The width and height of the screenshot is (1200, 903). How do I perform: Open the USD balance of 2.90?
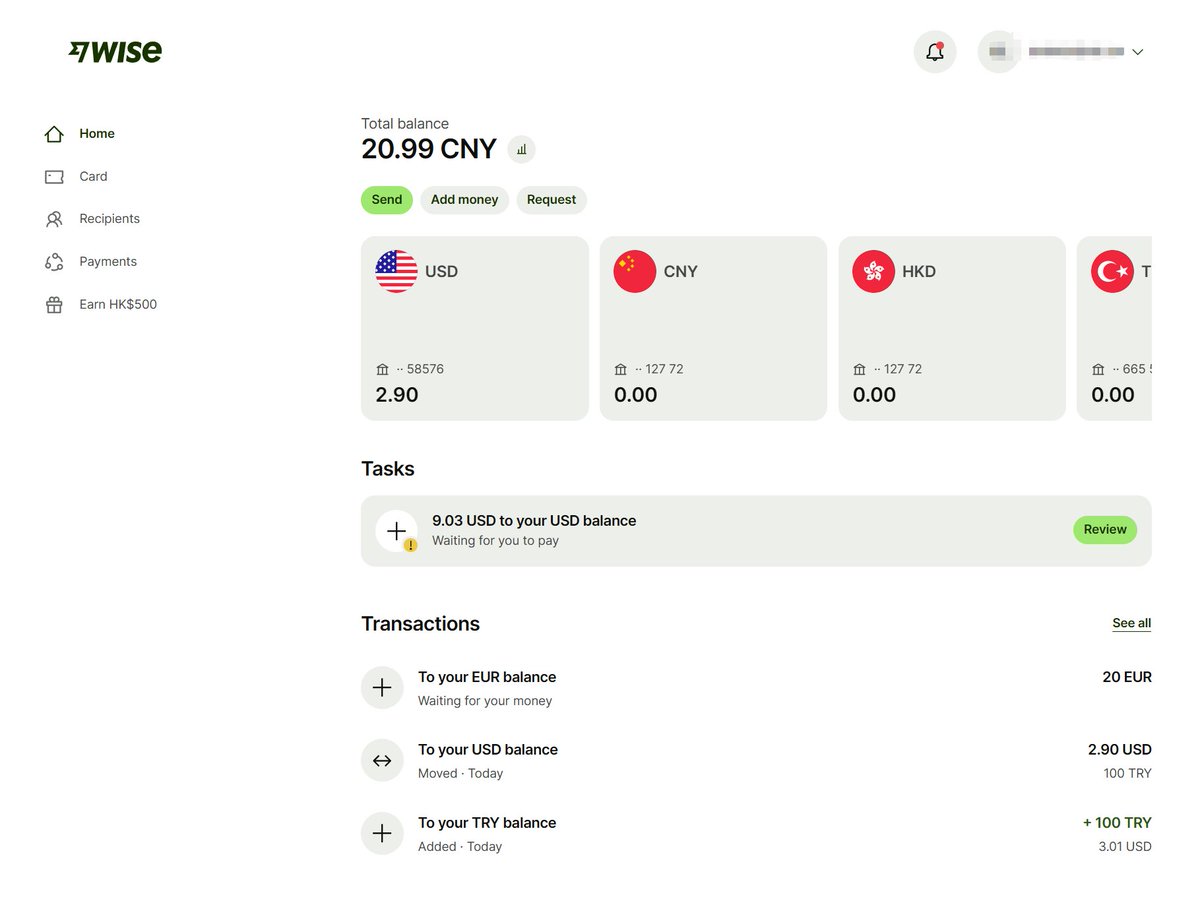point(475,328)
